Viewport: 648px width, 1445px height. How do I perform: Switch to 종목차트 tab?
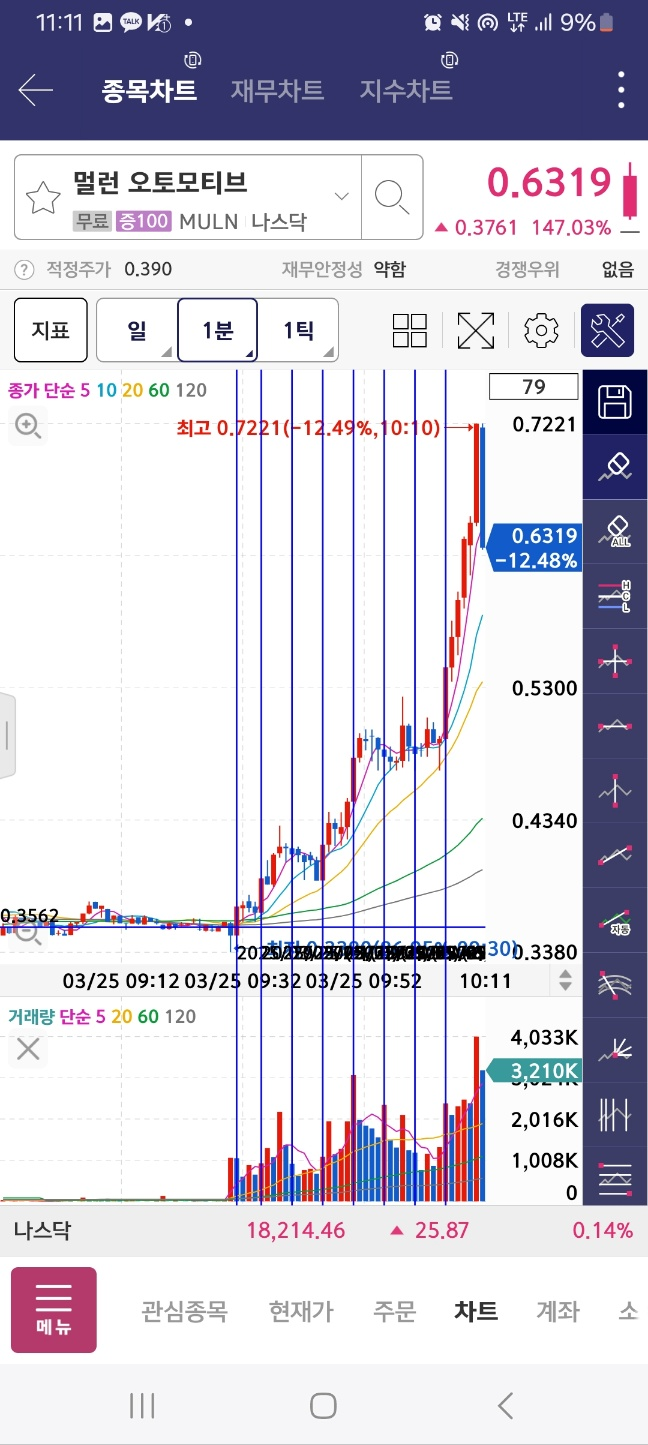149,90
